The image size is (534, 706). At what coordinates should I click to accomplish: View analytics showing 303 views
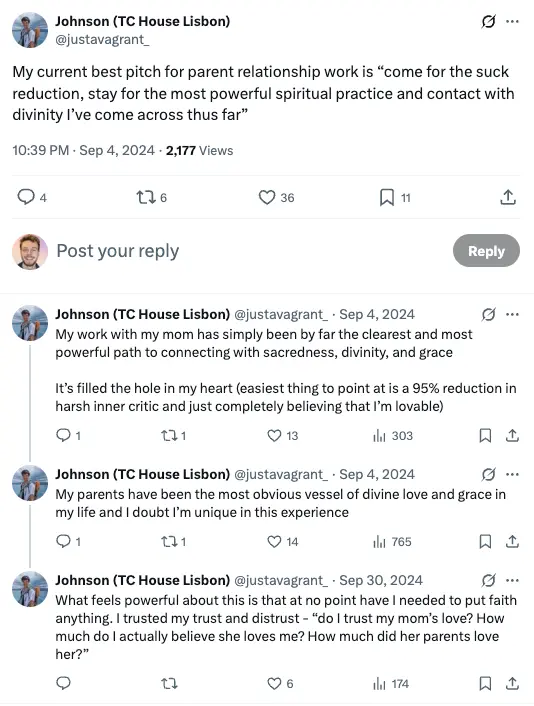393,435
